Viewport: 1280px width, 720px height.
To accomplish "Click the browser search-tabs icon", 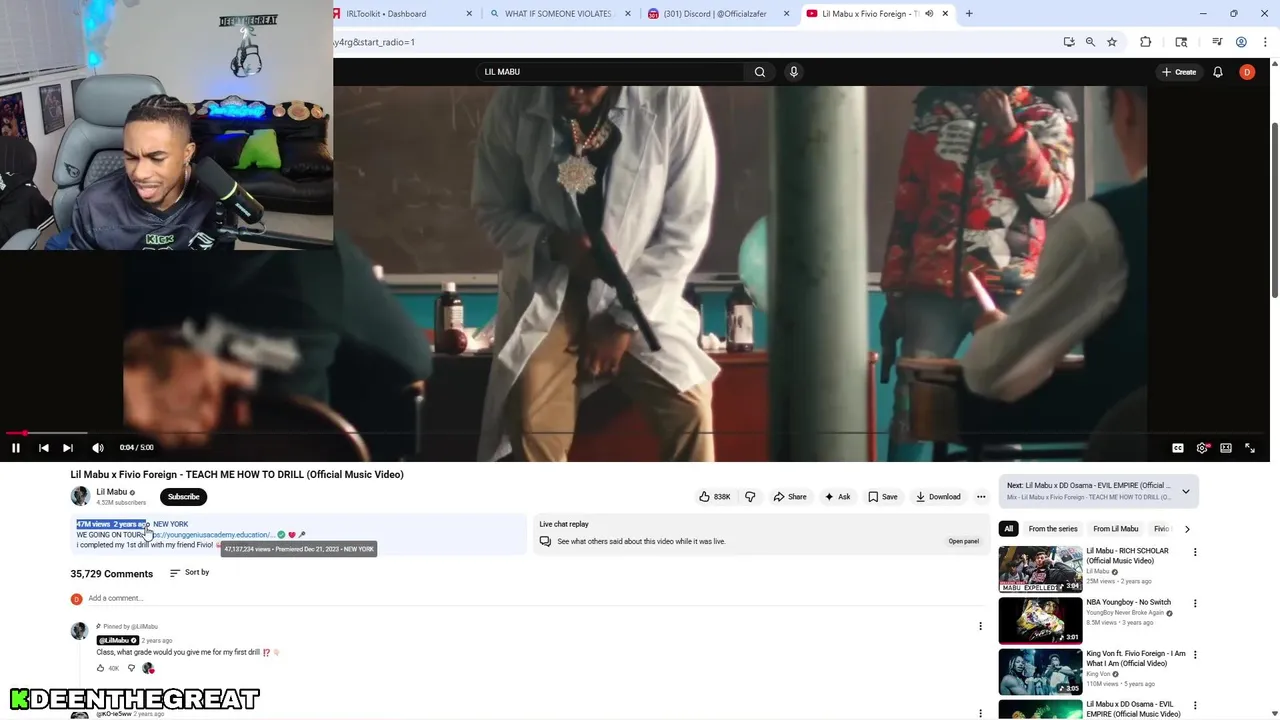I will (x=1181, y=42).
